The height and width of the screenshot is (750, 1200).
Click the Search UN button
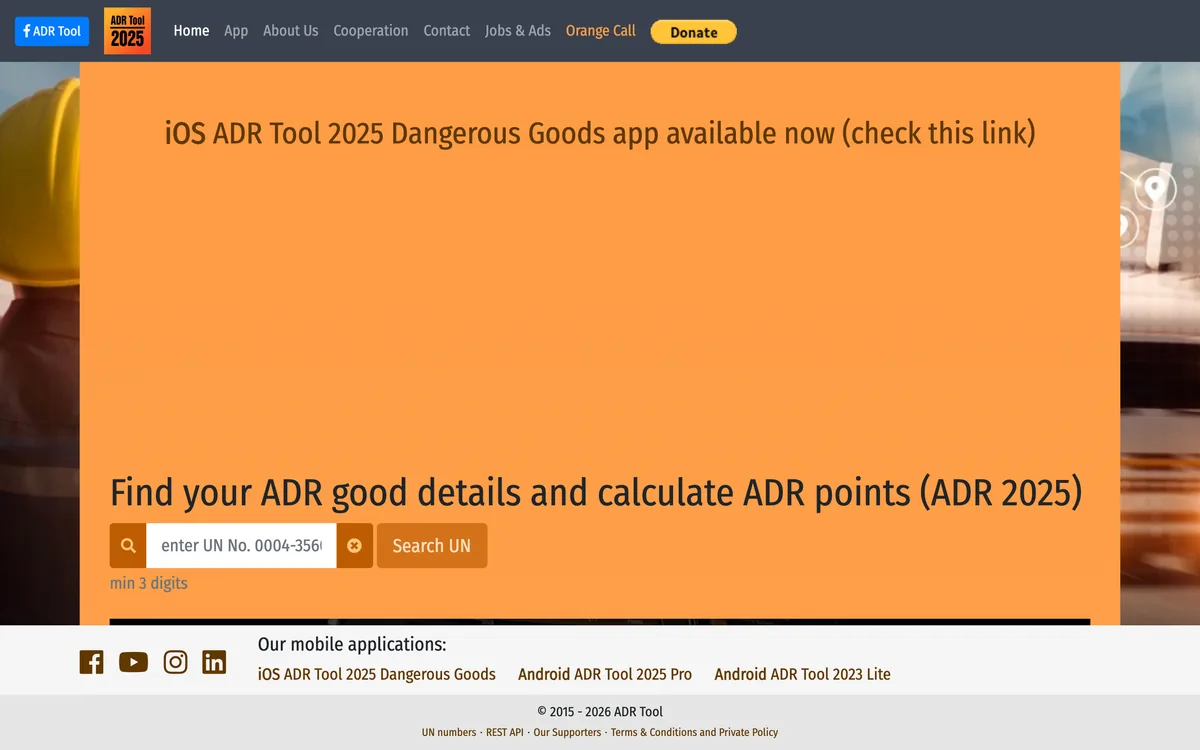432,546
